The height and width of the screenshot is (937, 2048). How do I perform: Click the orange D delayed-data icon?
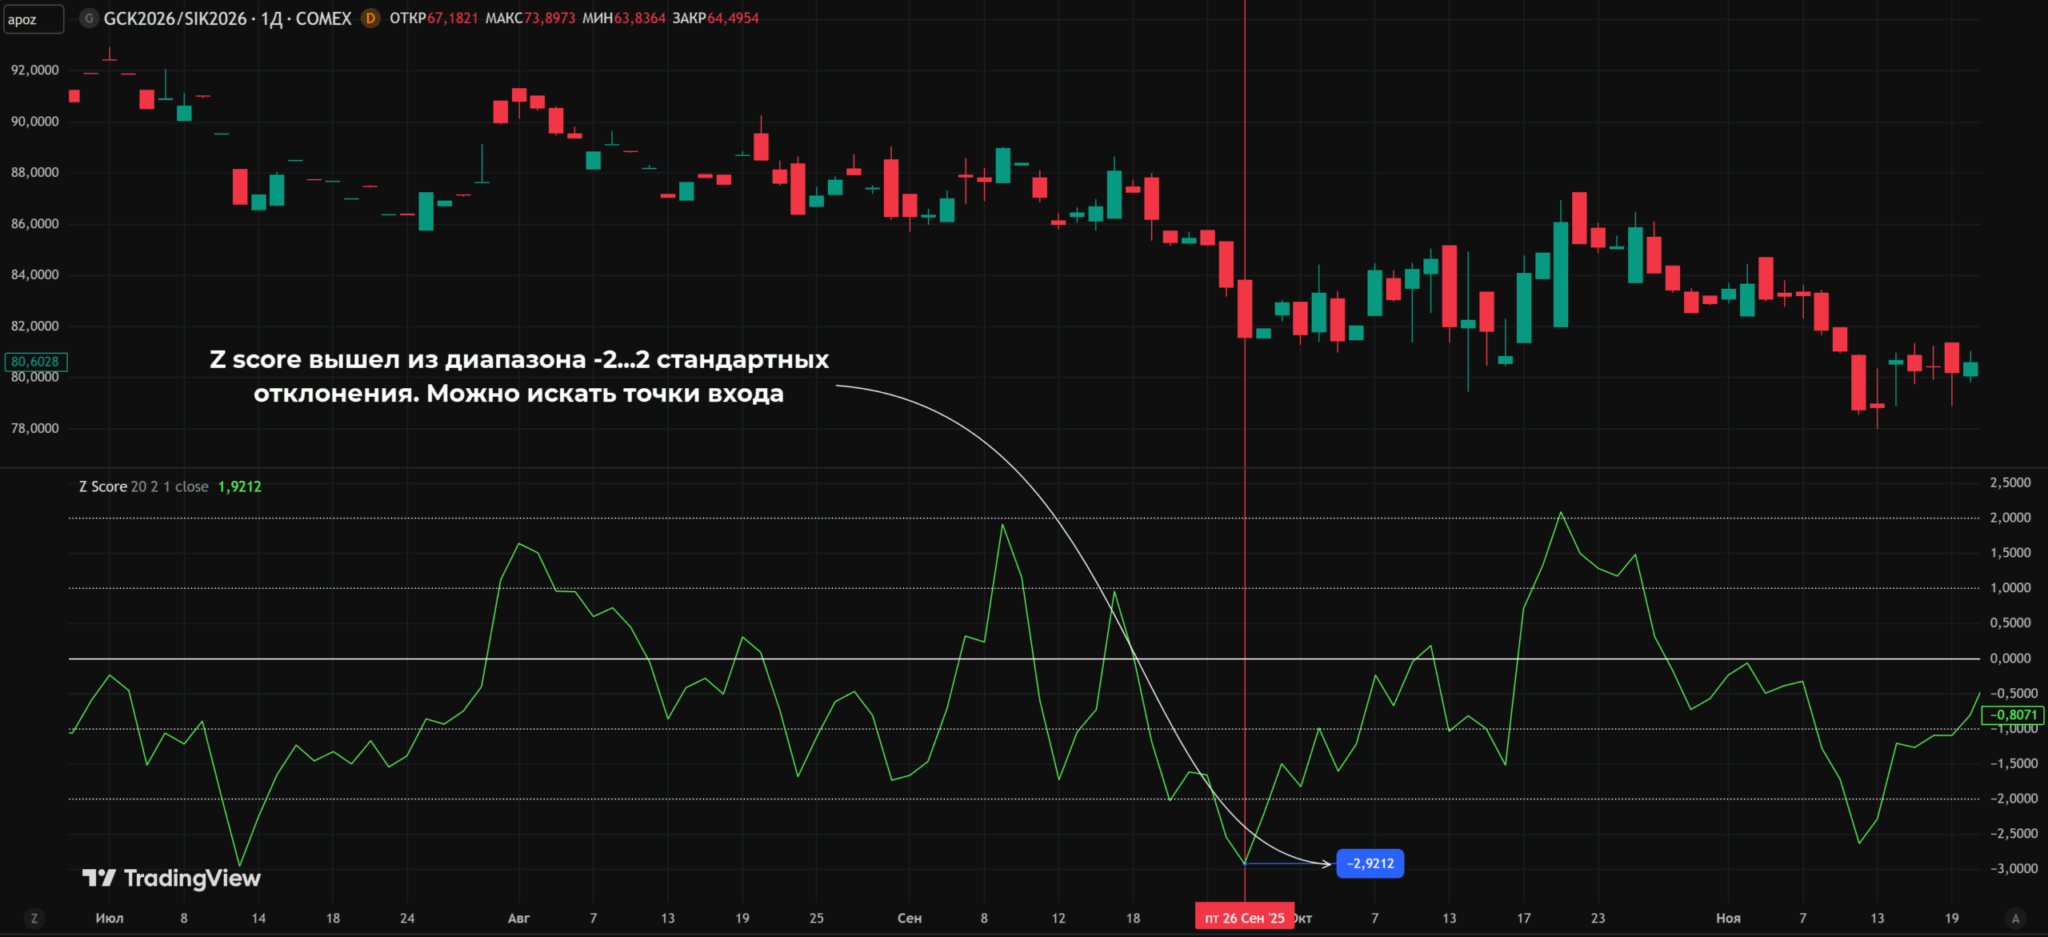(x=370, y=18)
